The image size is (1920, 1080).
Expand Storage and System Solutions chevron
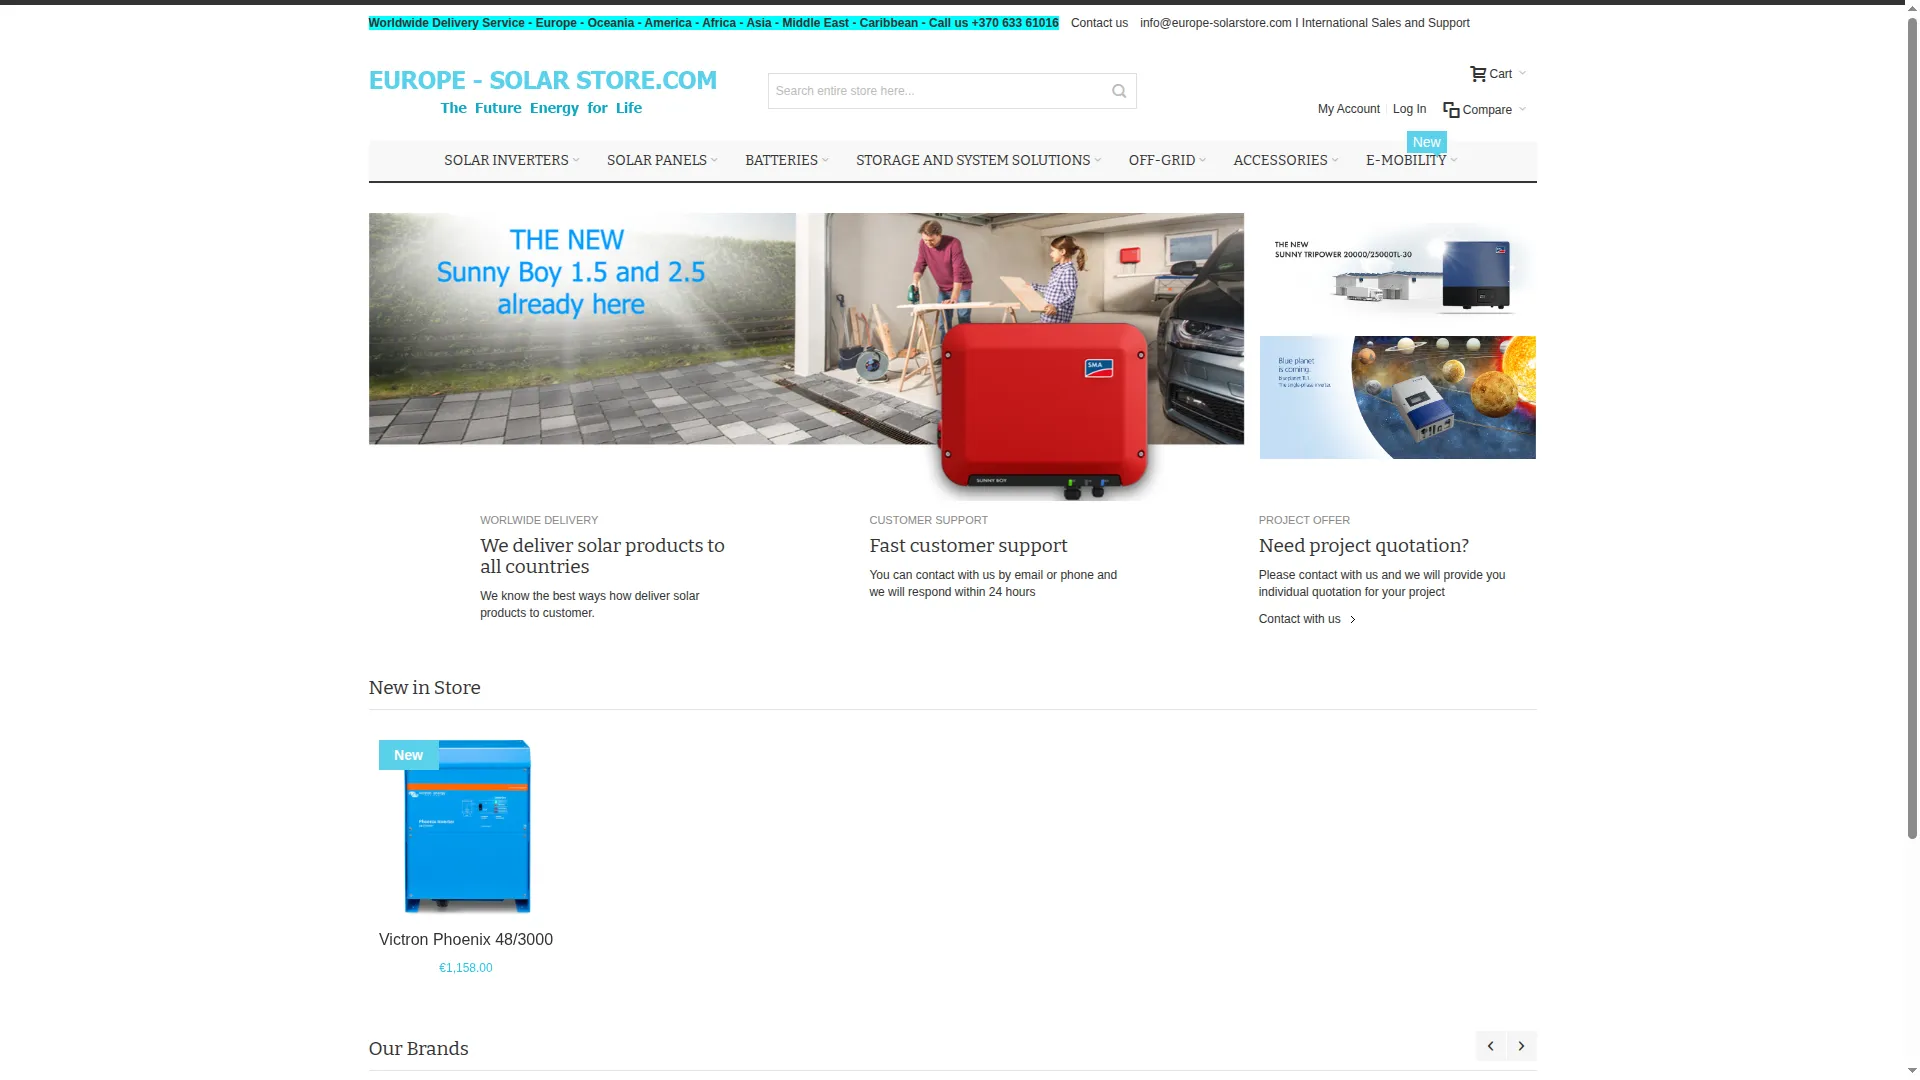click(x=1097, y=160)
